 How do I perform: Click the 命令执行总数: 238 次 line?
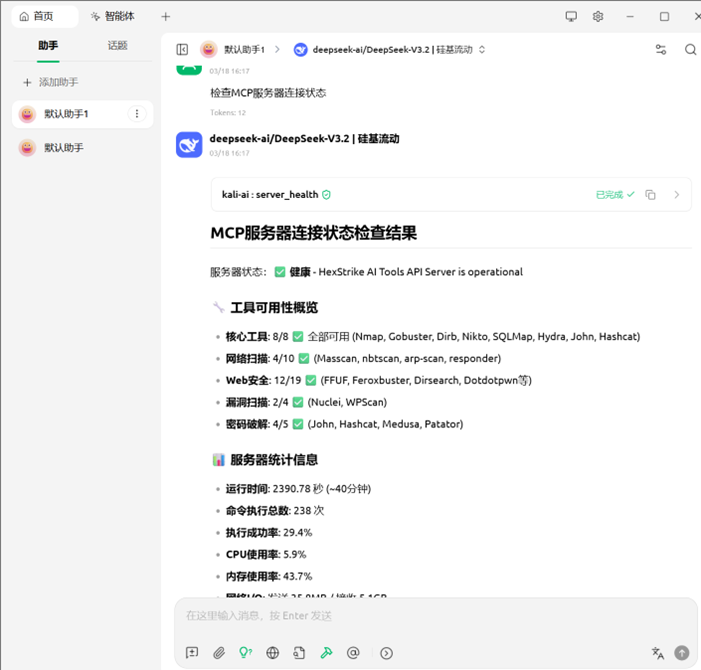pyautogui.click(x=275, y=510)
